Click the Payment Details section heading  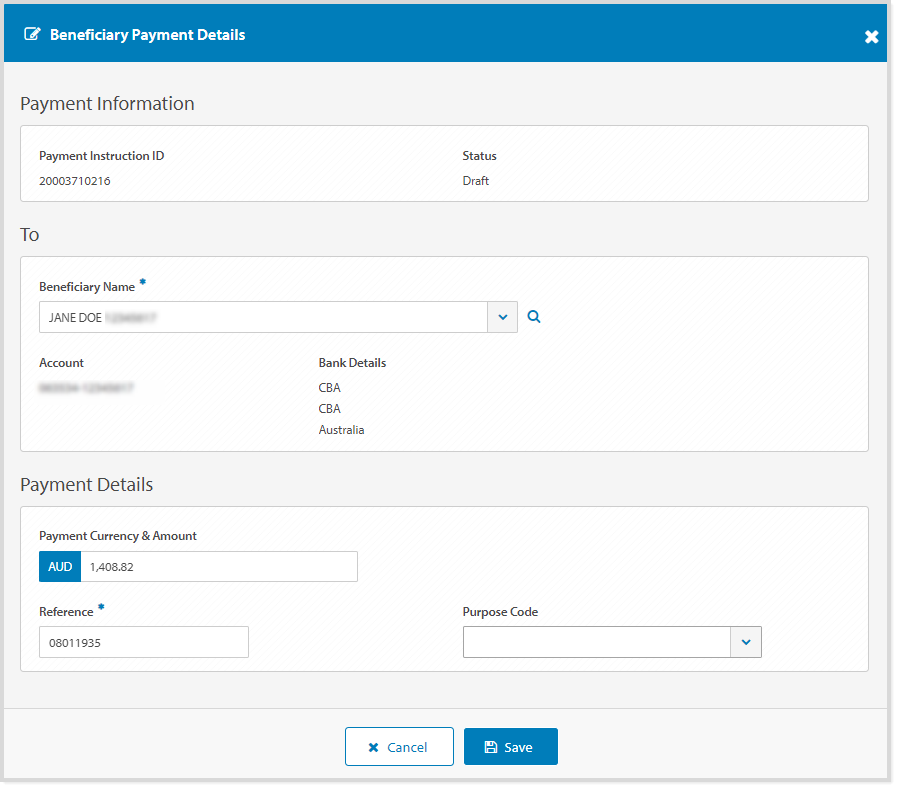tap(87, 484)
